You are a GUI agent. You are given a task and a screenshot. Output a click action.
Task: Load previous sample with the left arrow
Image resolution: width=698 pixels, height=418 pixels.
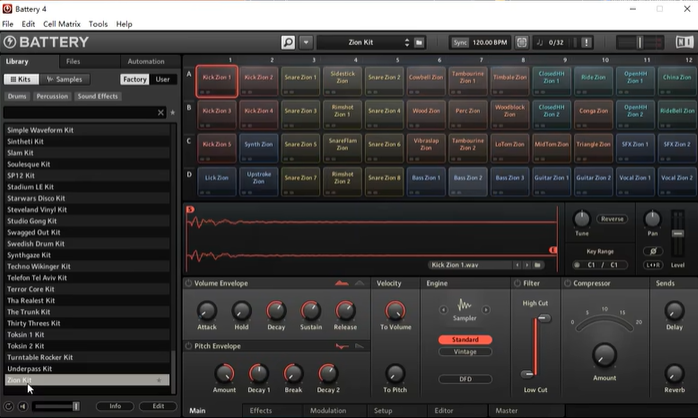pos(517,265)
